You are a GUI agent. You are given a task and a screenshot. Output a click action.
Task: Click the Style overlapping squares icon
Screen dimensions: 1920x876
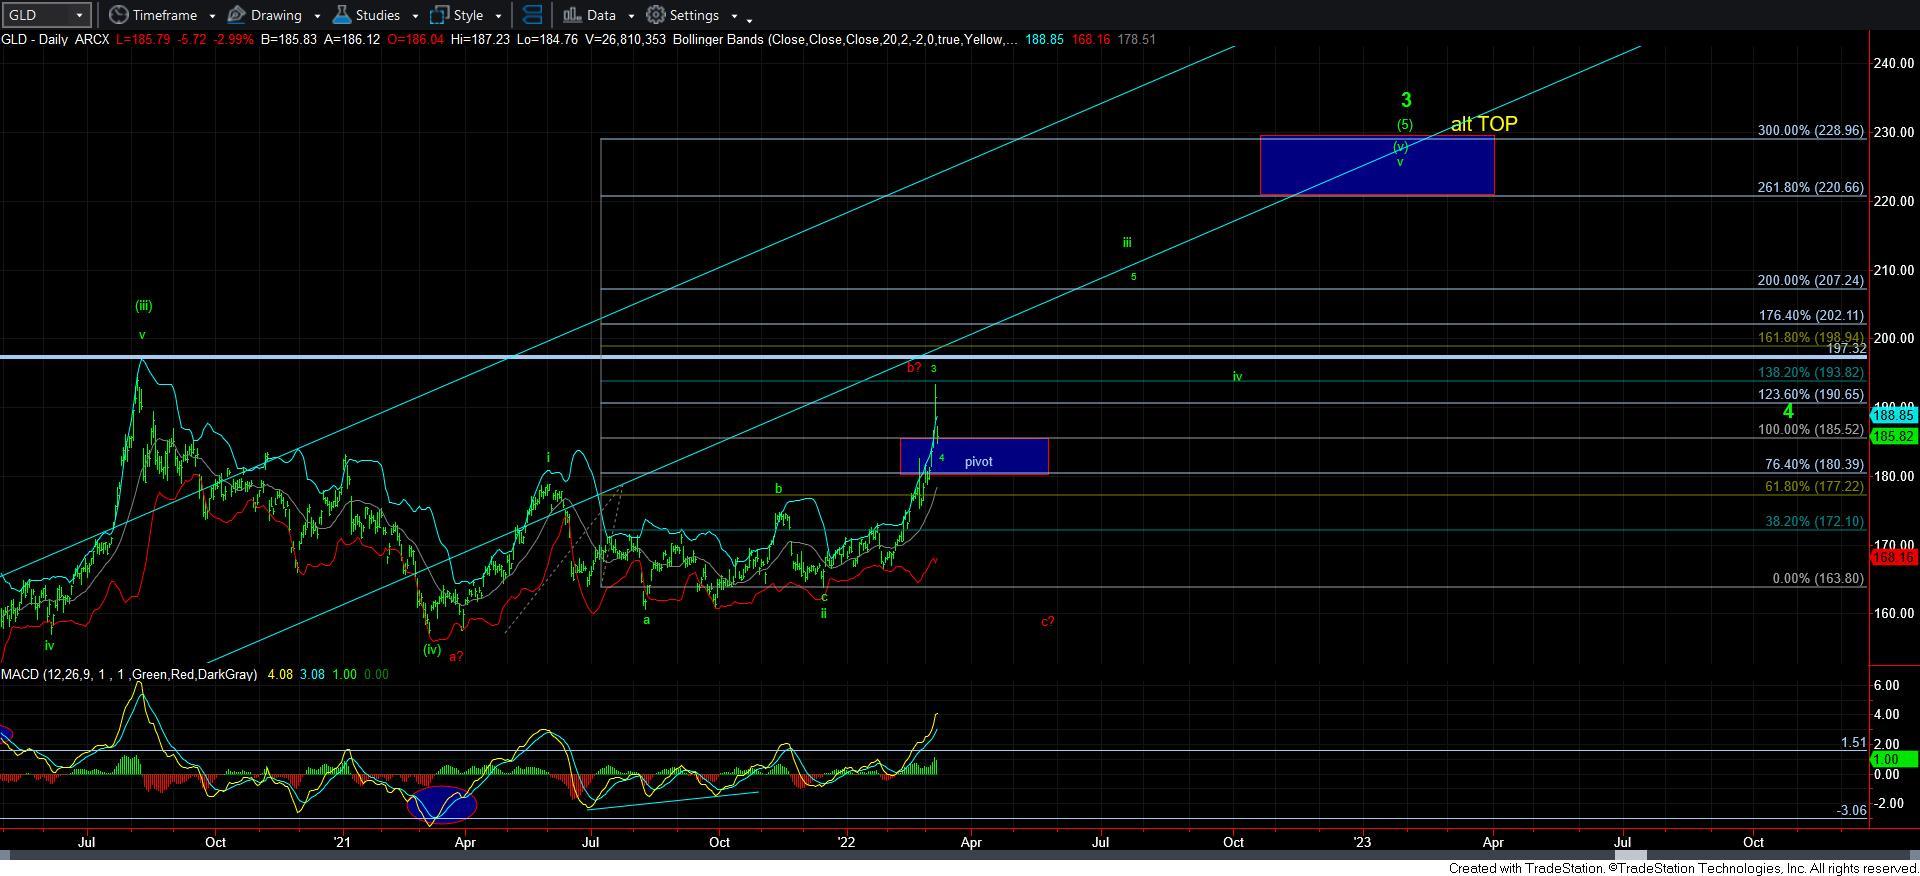tap(439, 15)
